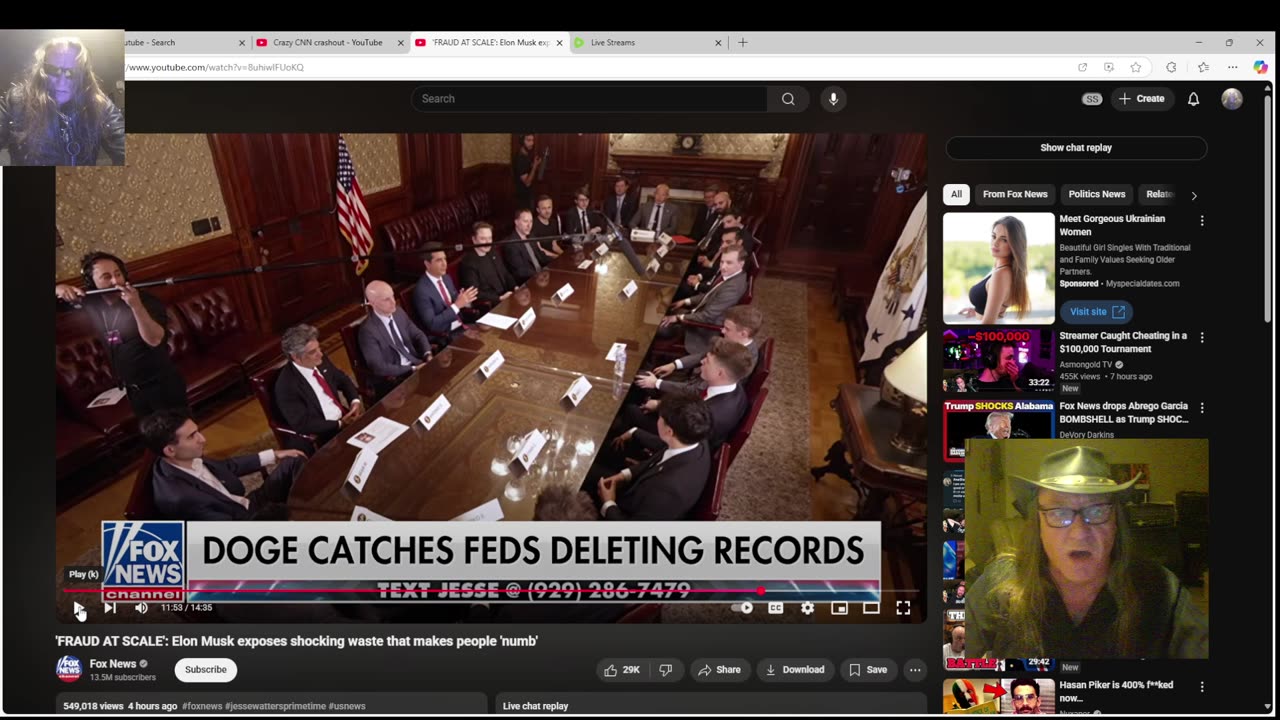Toggle closed captions on the video
Viewport: 1280px width, 720px height.
pos(775,607)
